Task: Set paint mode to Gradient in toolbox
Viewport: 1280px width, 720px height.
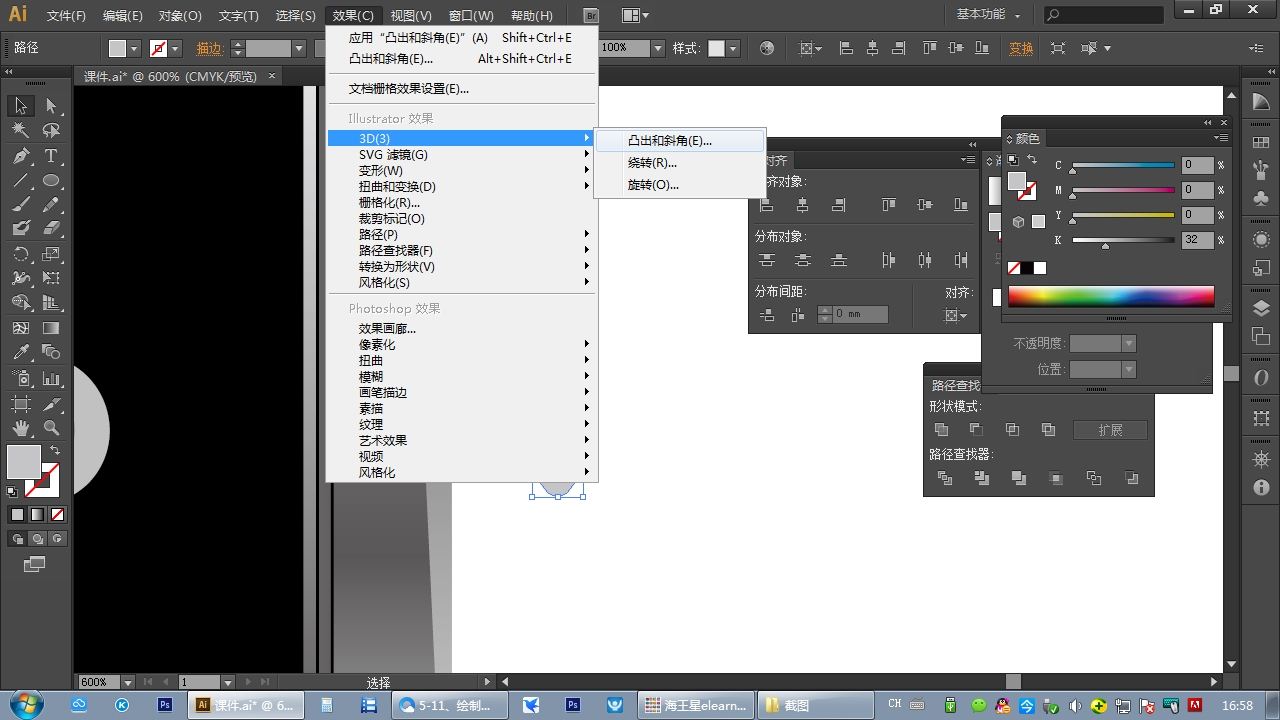Action: tap(37, 515)
